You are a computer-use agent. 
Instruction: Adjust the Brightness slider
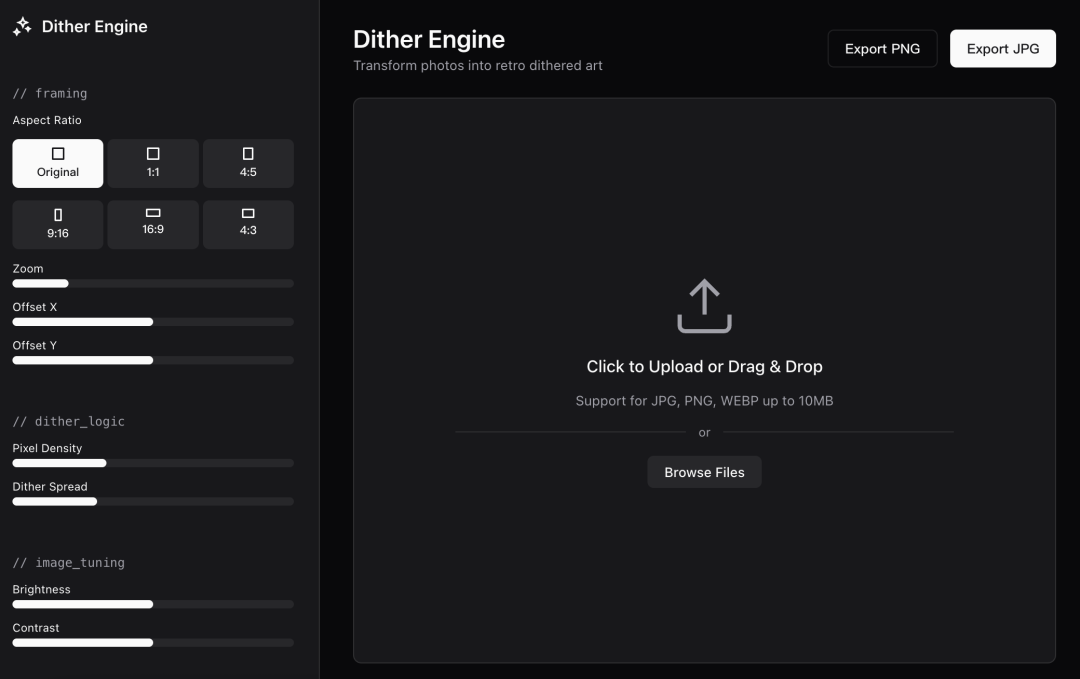point(153,604)
